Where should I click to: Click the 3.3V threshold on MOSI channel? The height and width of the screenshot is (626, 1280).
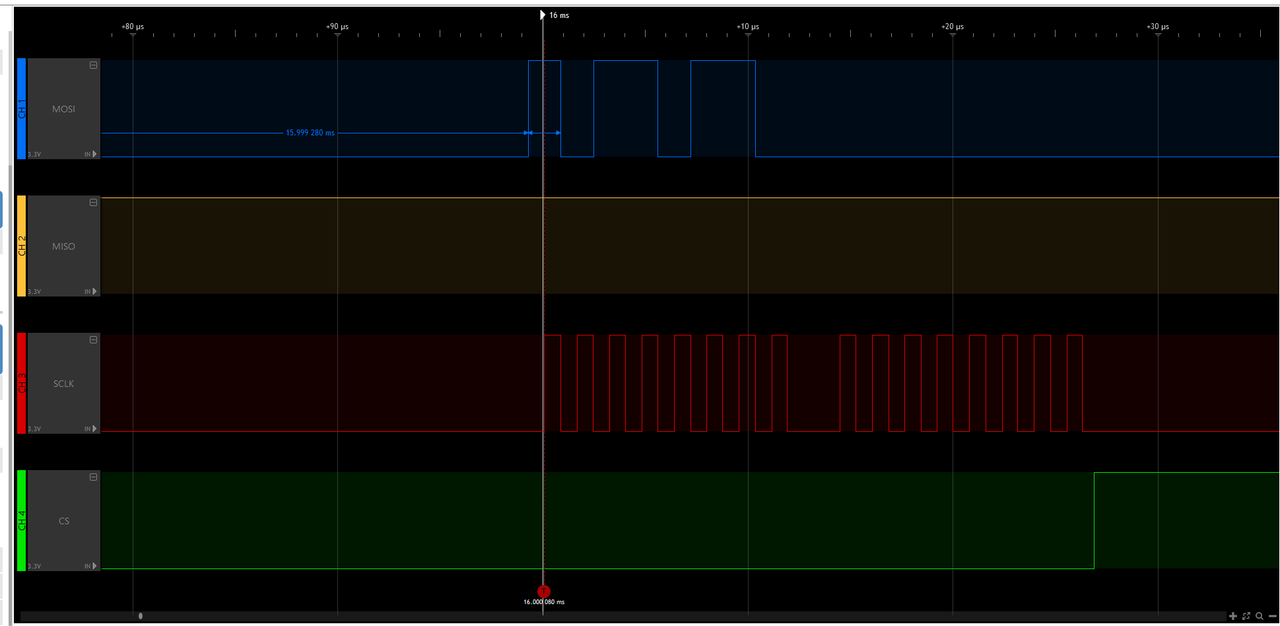click(34, 154)
